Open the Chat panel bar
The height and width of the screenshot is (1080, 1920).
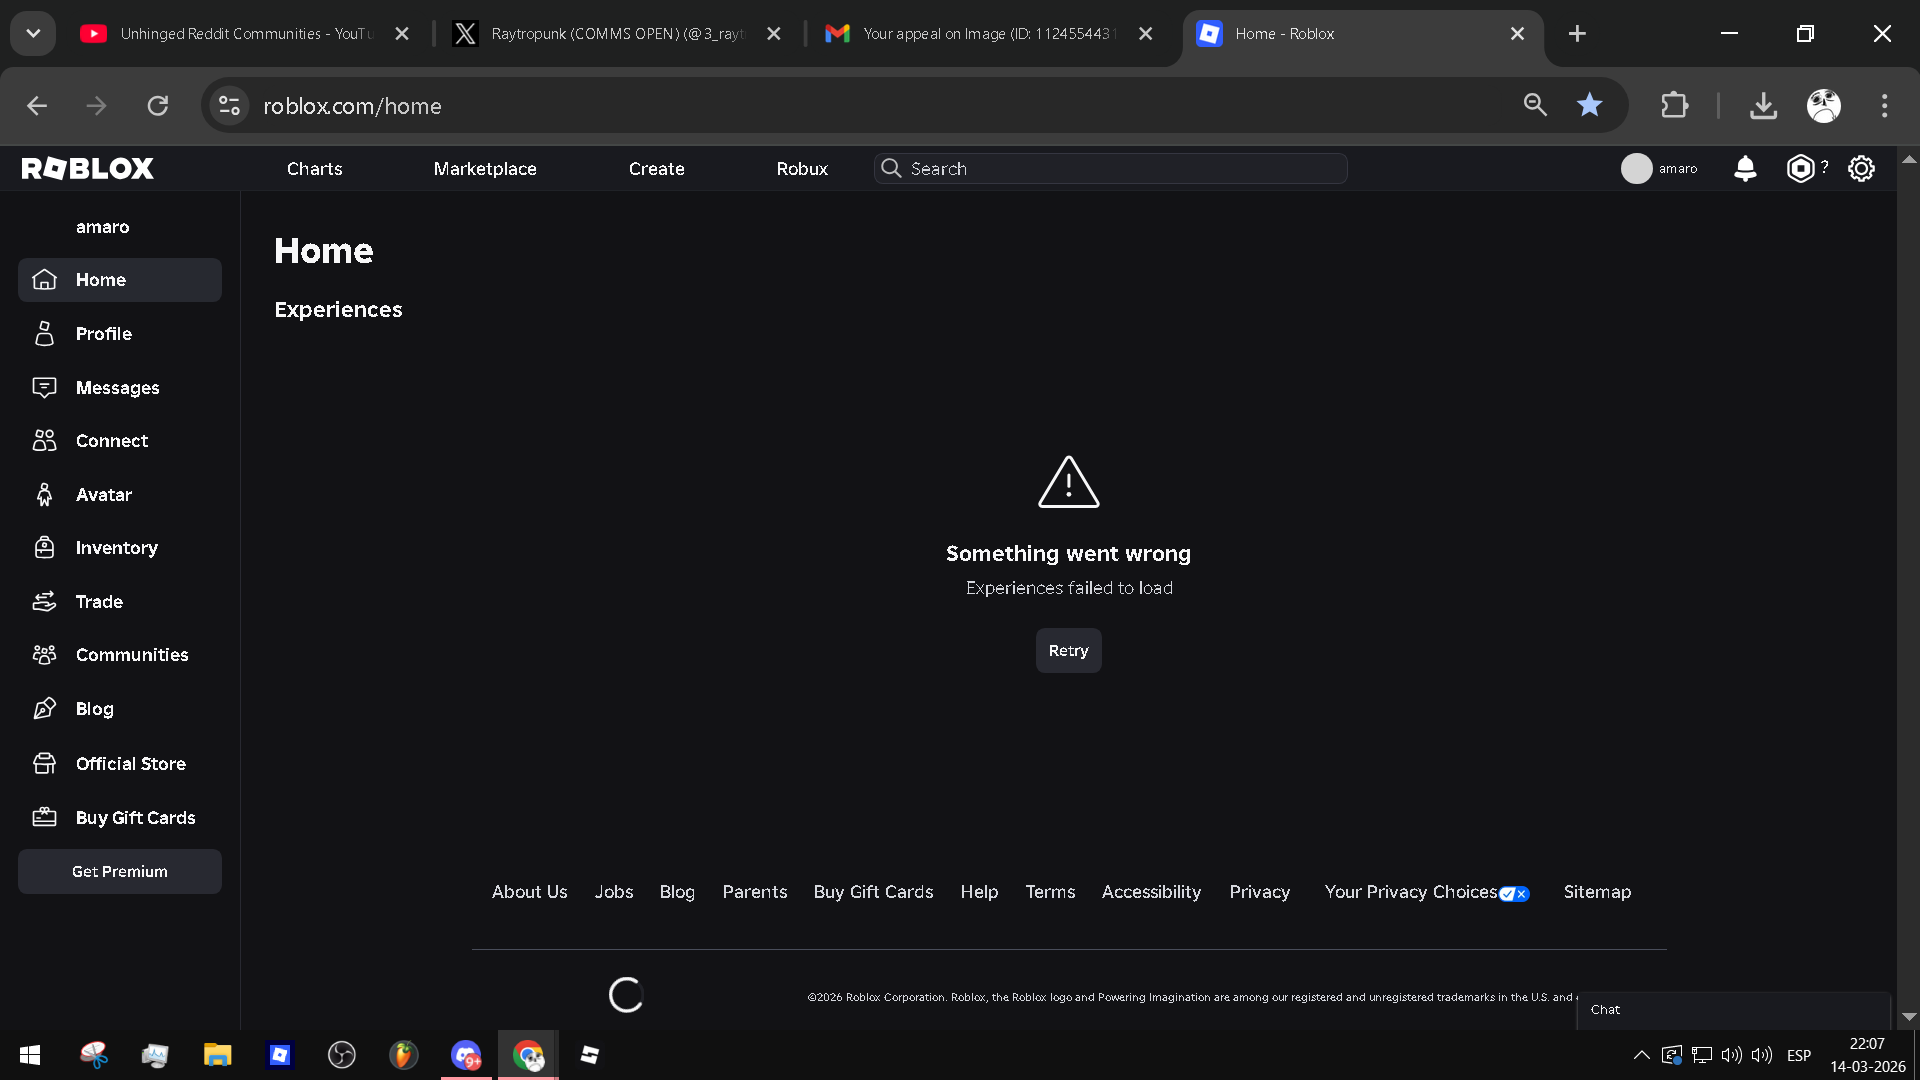(1734, 1009)
